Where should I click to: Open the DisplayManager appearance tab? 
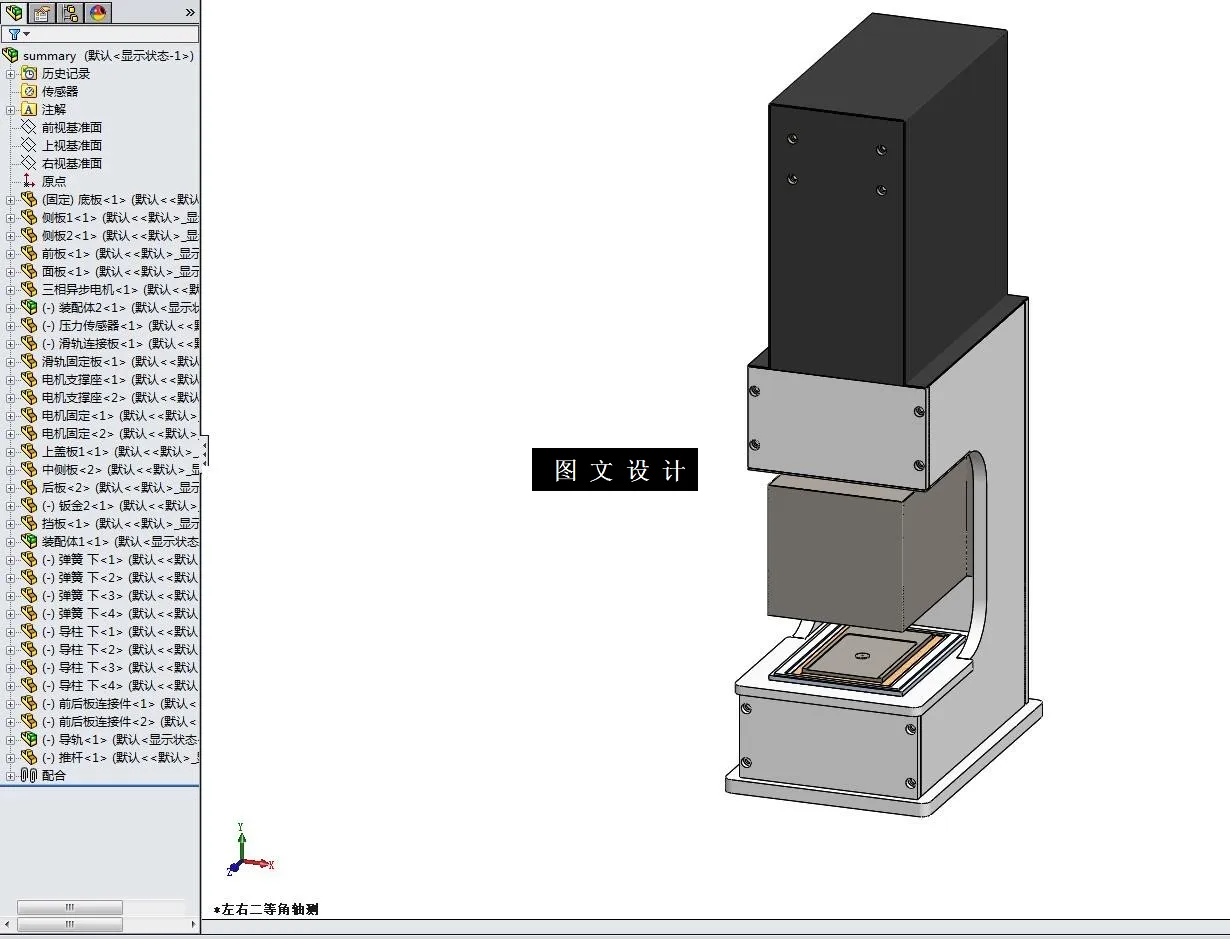[98, 12]
